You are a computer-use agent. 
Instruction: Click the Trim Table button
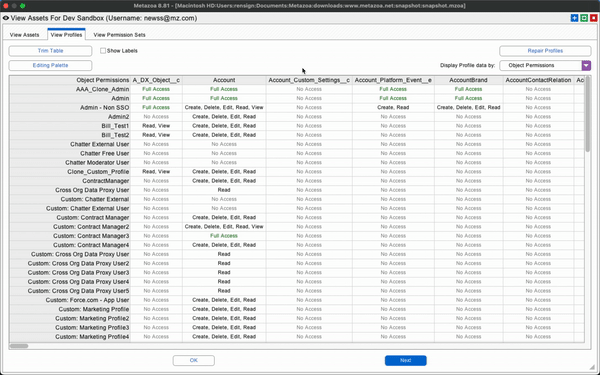pyautogui.click(x=50, y=51)
